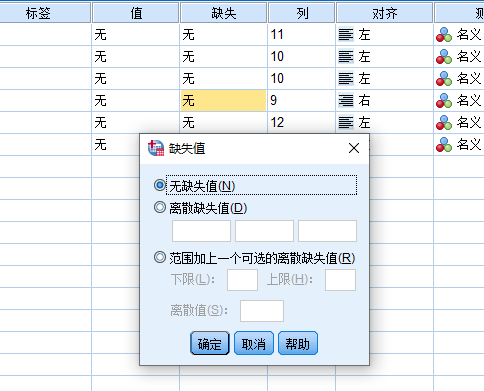Click 左 alignment text in width 11 row

coord(364,34)
